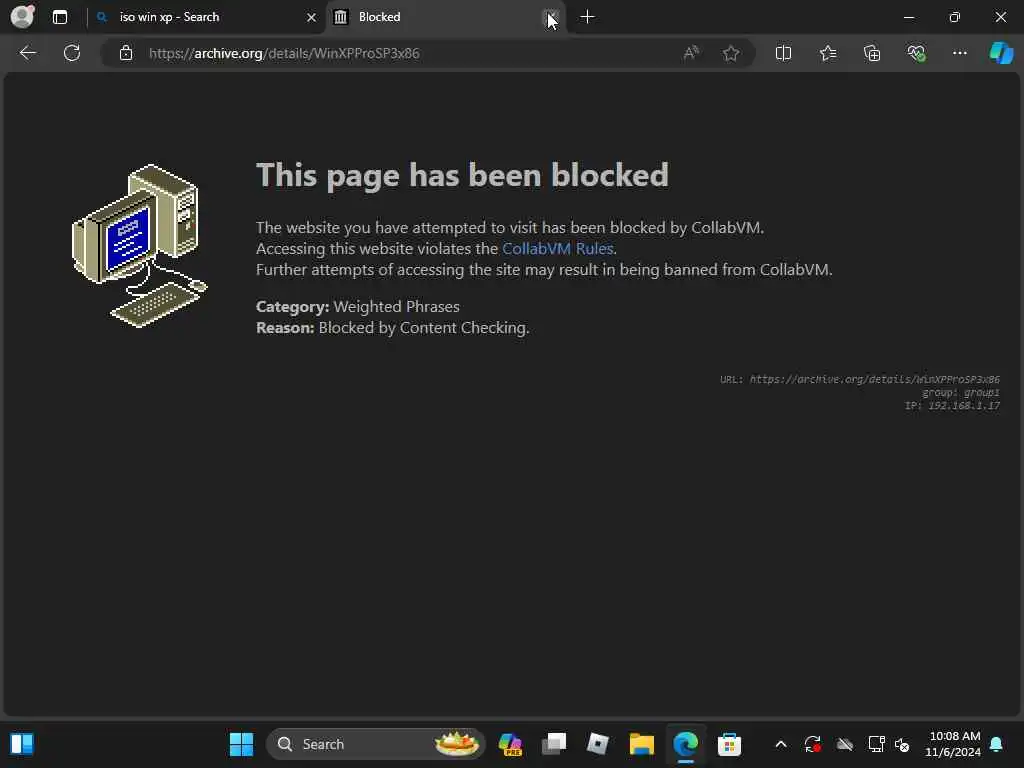Open Read Aloud from the address bar

[x=691, y=53]
